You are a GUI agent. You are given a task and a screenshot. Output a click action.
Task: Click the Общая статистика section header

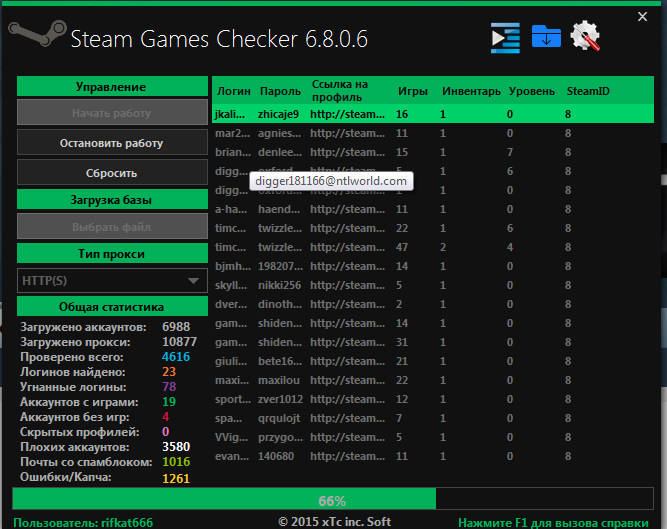pos(112,306)
